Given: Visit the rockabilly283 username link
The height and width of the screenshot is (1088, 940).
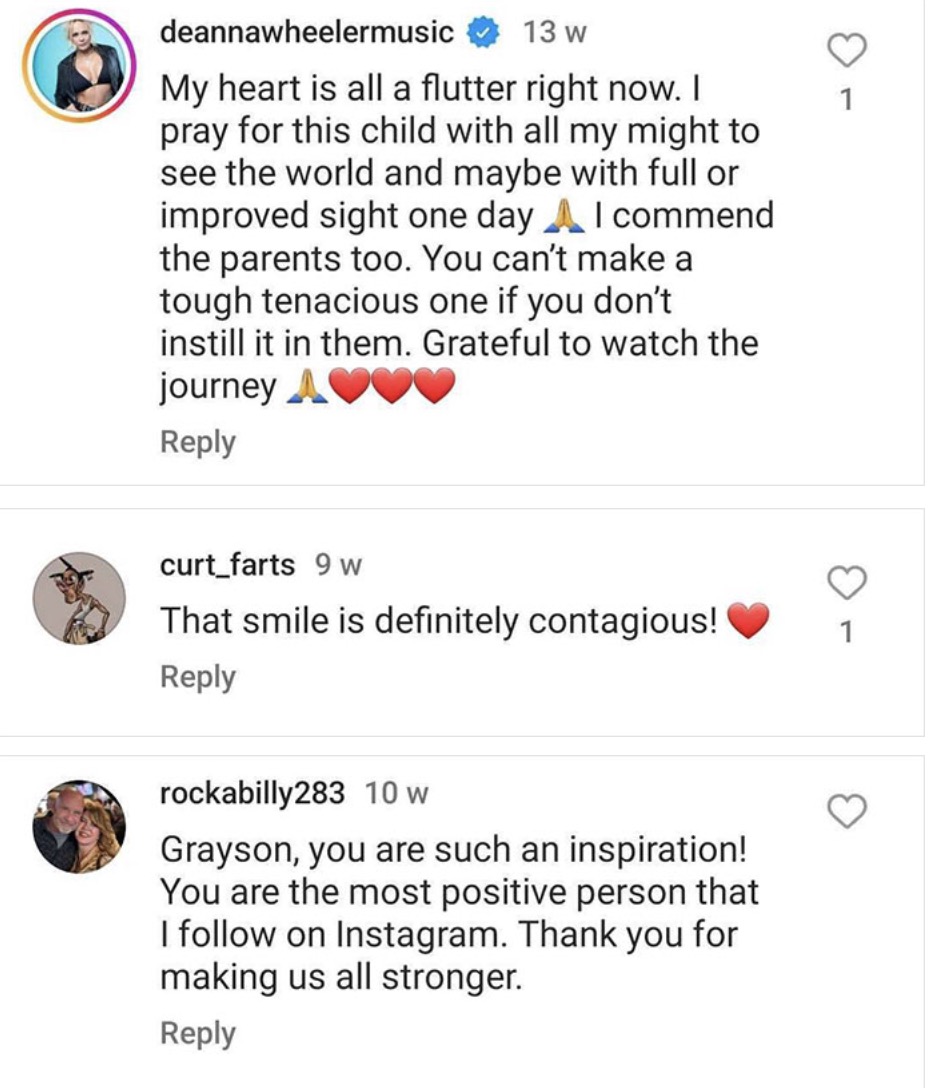Looking at the screenshot, I should tap(253, 794).
